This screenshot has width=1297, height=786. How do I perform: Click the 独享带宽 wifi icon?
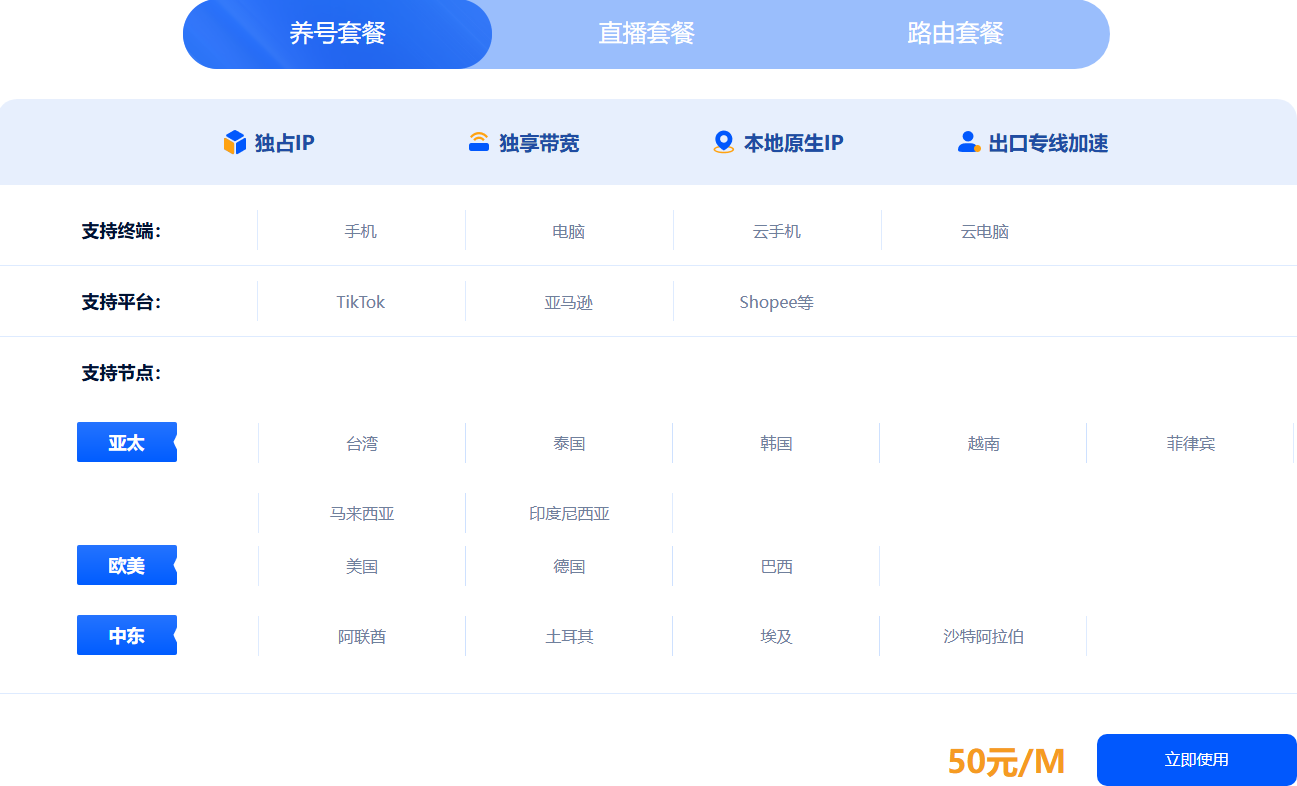click(x=479, y=143)
